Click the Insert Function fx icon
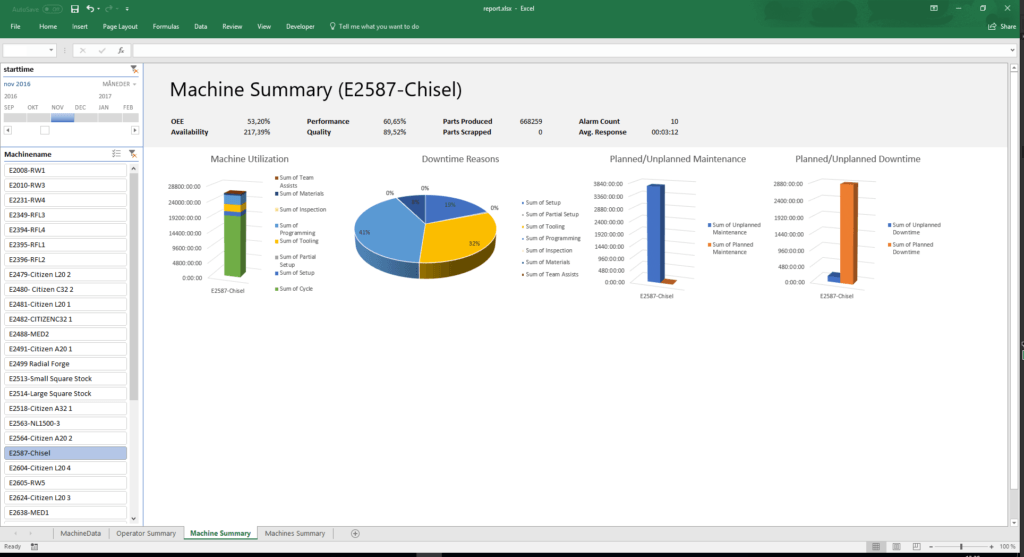1024x557 pixels. (120, 50)
